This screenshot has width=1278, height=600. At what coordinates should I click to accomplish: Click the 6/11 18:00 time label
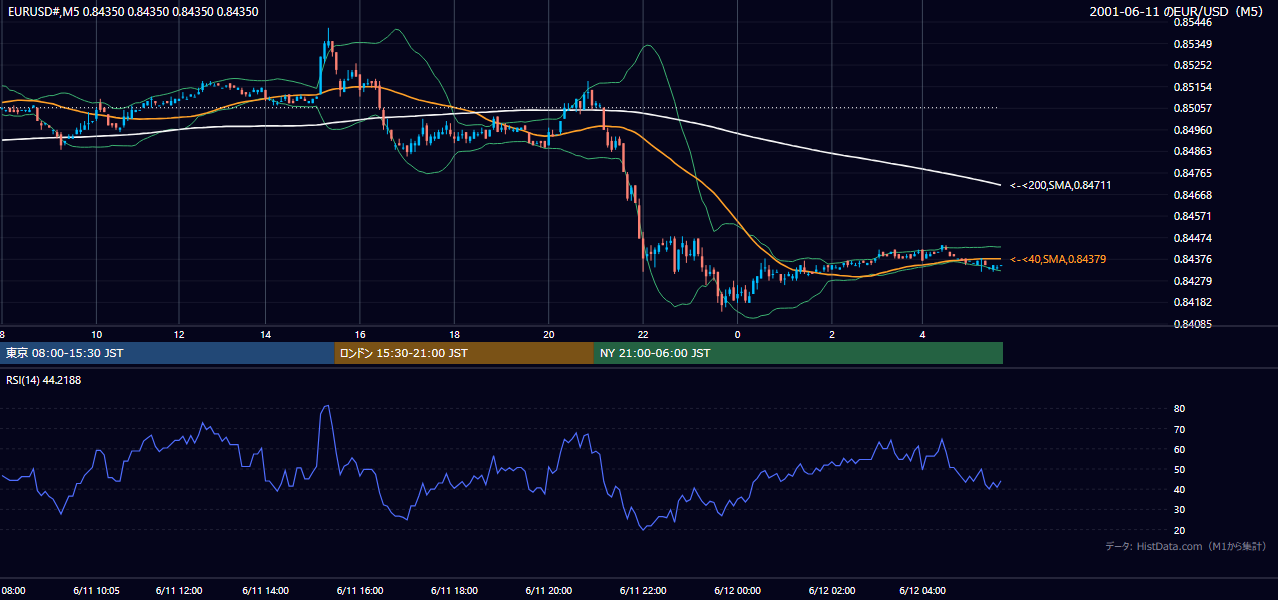coord(454,590)
